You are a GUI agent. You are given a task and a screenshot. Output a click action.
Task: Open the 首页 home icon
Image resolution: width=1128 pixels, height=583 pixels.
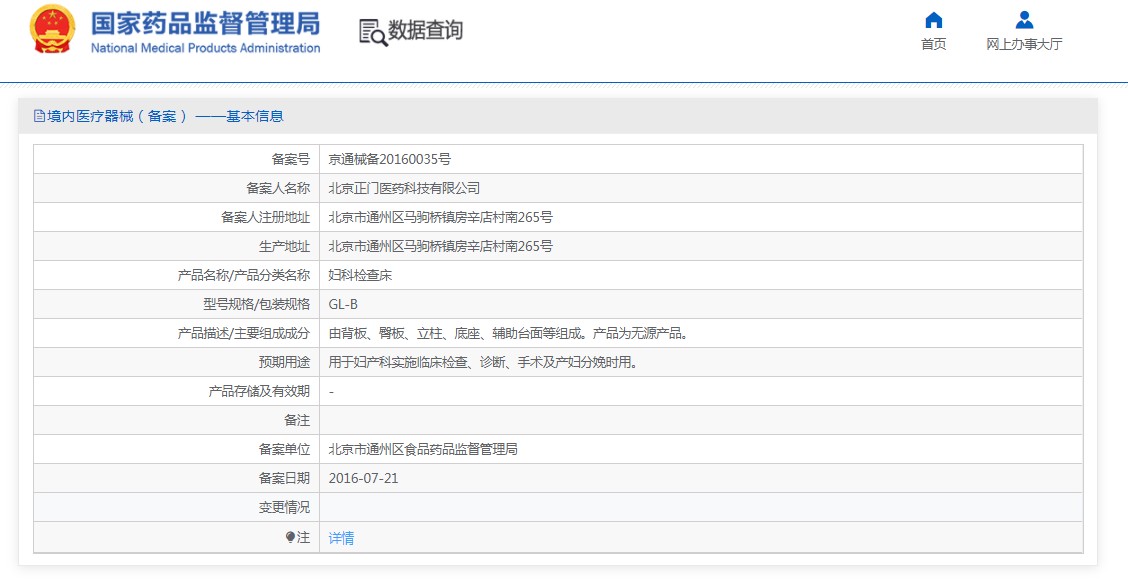point(933,19)
